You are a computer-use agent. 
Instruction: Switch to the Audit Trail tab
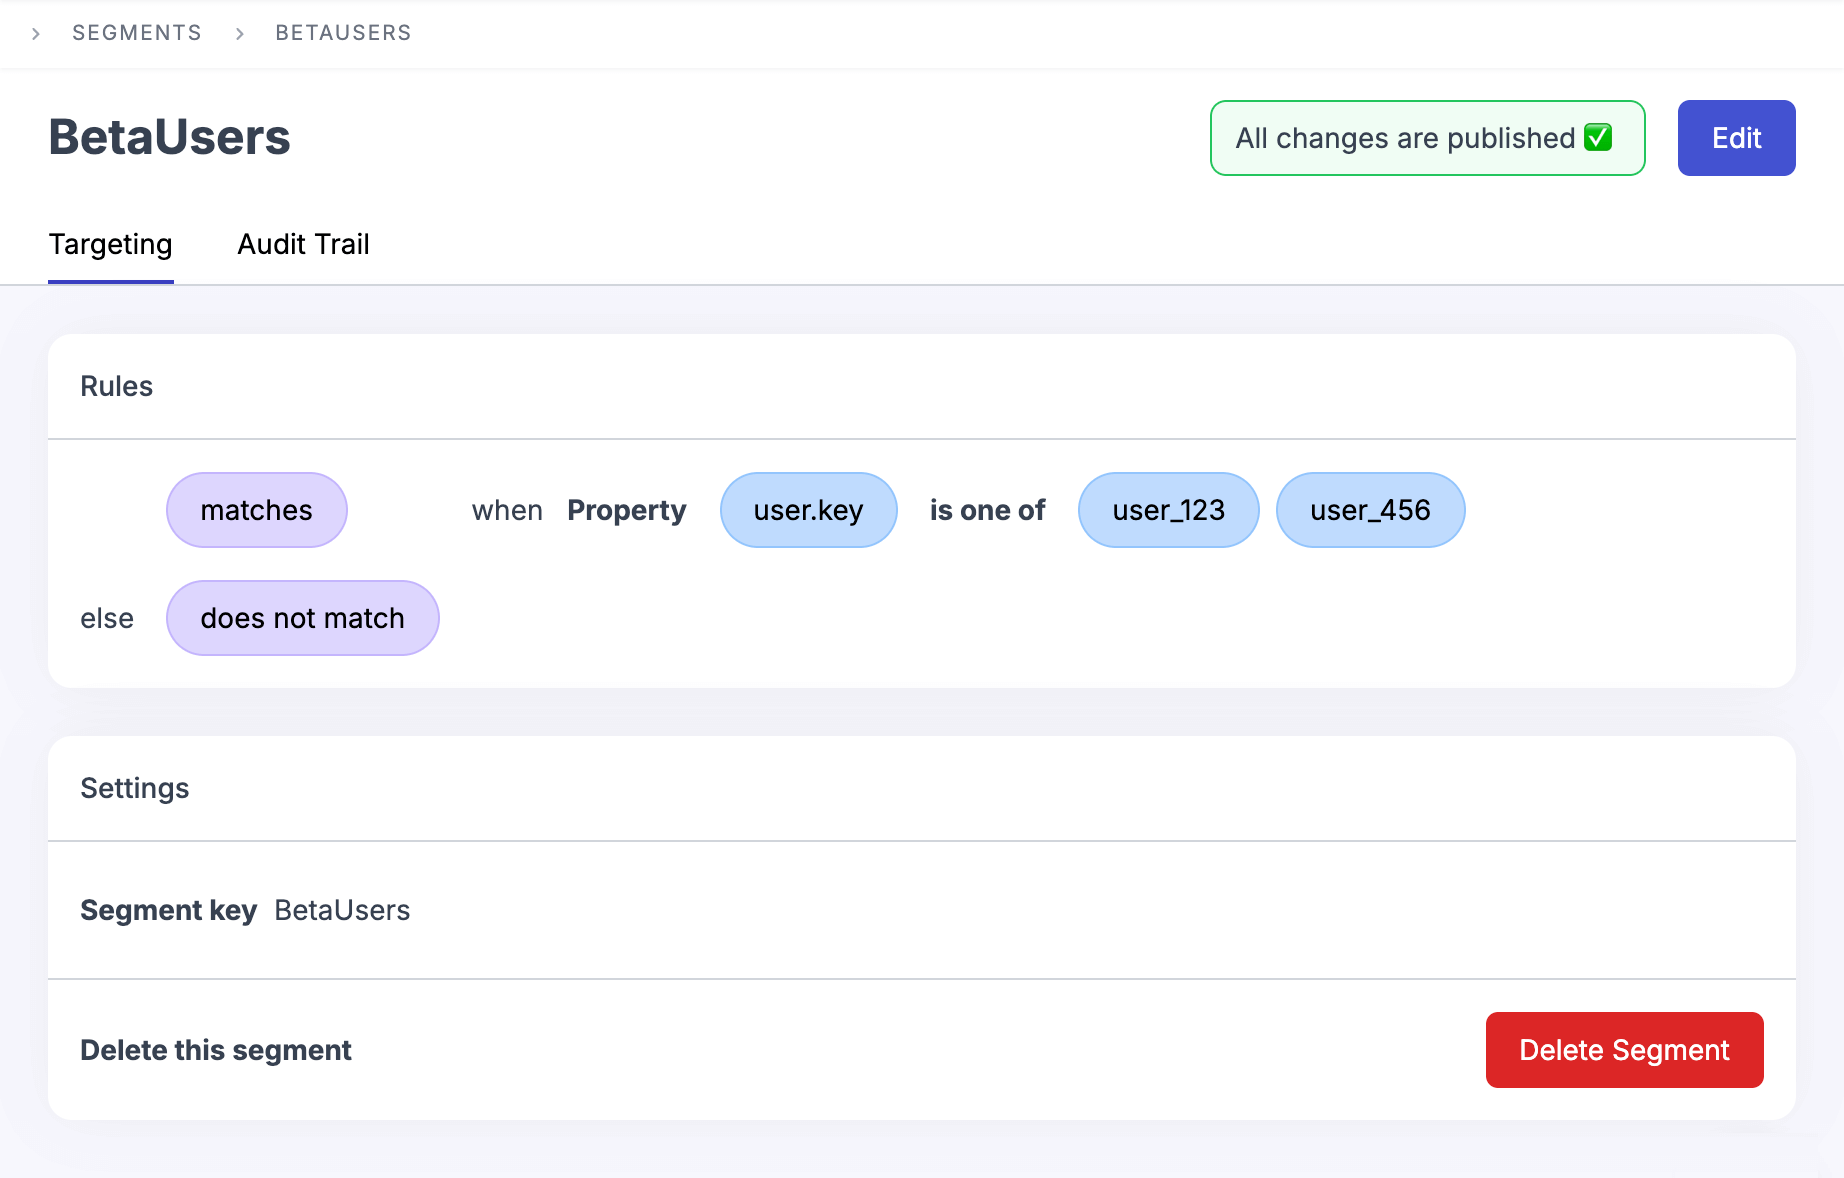(x=303, y=244)
